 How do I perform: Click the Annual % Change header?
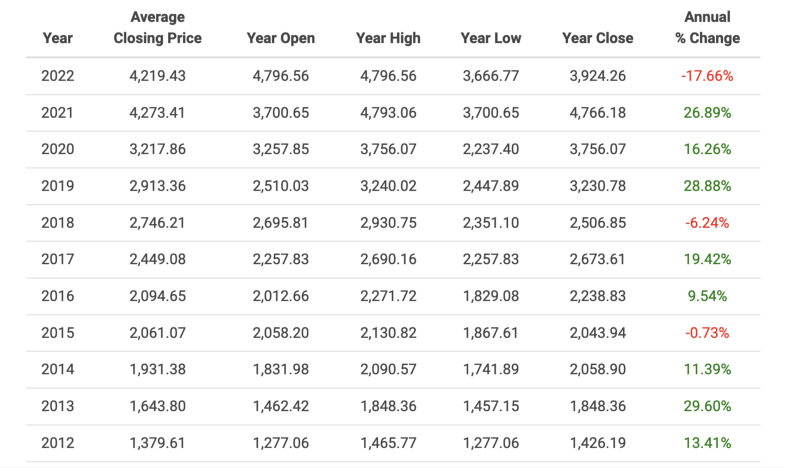(x=707, y=28)
